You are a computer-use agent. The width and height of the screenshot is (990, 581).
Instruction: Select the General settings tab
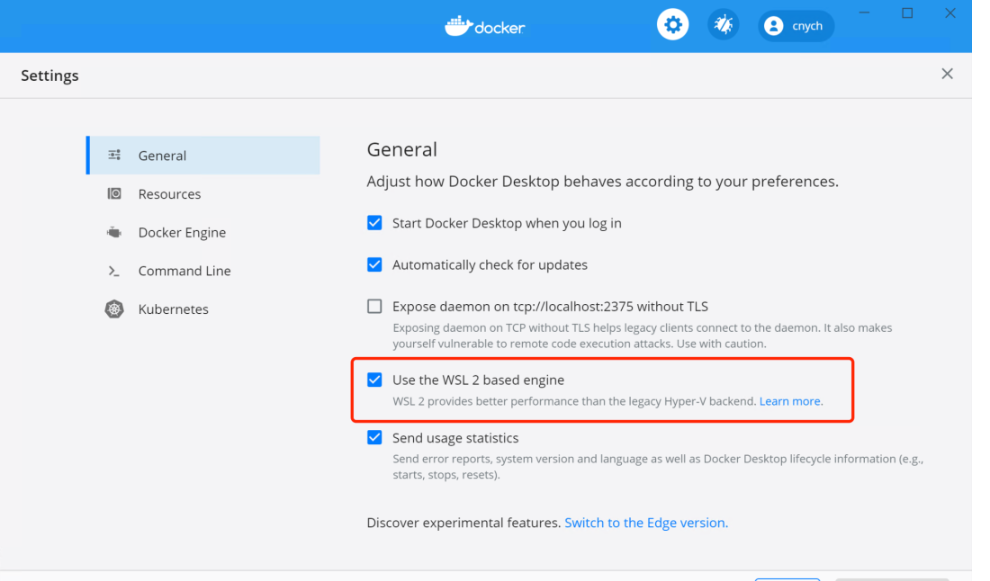click(x=203, y=155)
